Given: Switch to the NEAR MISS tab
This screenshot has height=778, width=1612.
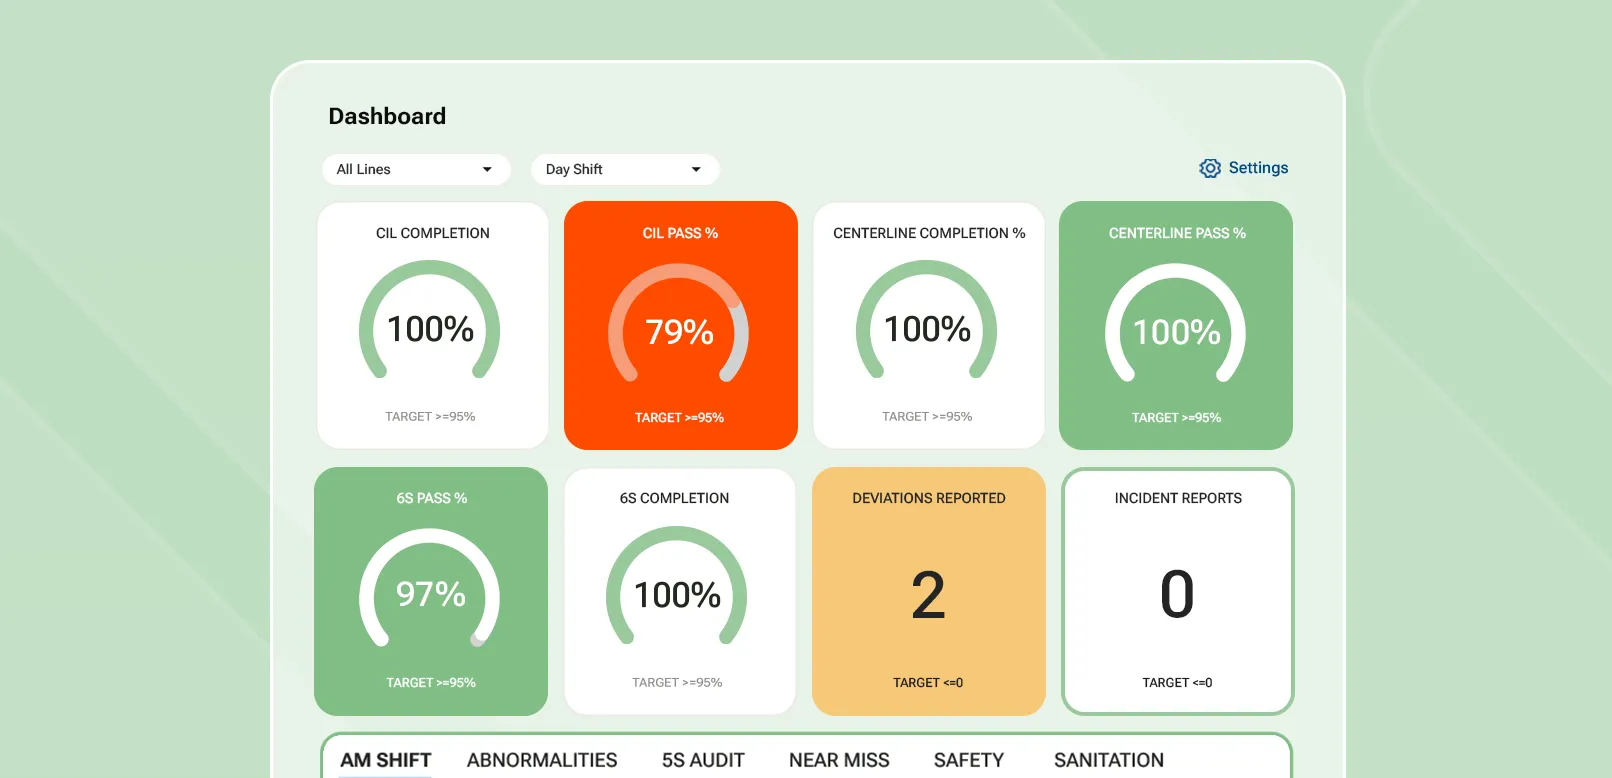Looking at the screenshot, I should pos(839,760).
